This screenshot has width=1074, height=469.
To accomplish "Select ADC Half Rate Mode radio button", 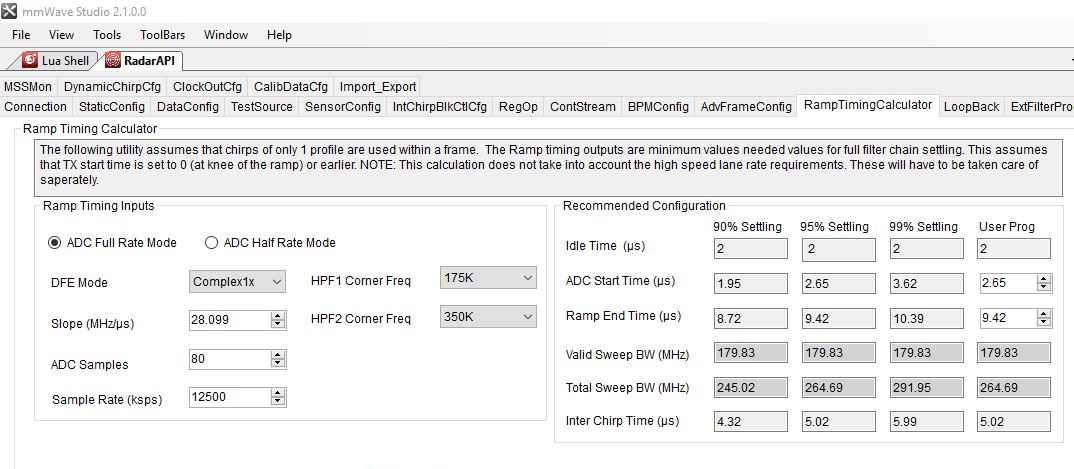I will [x=211, y=242].
